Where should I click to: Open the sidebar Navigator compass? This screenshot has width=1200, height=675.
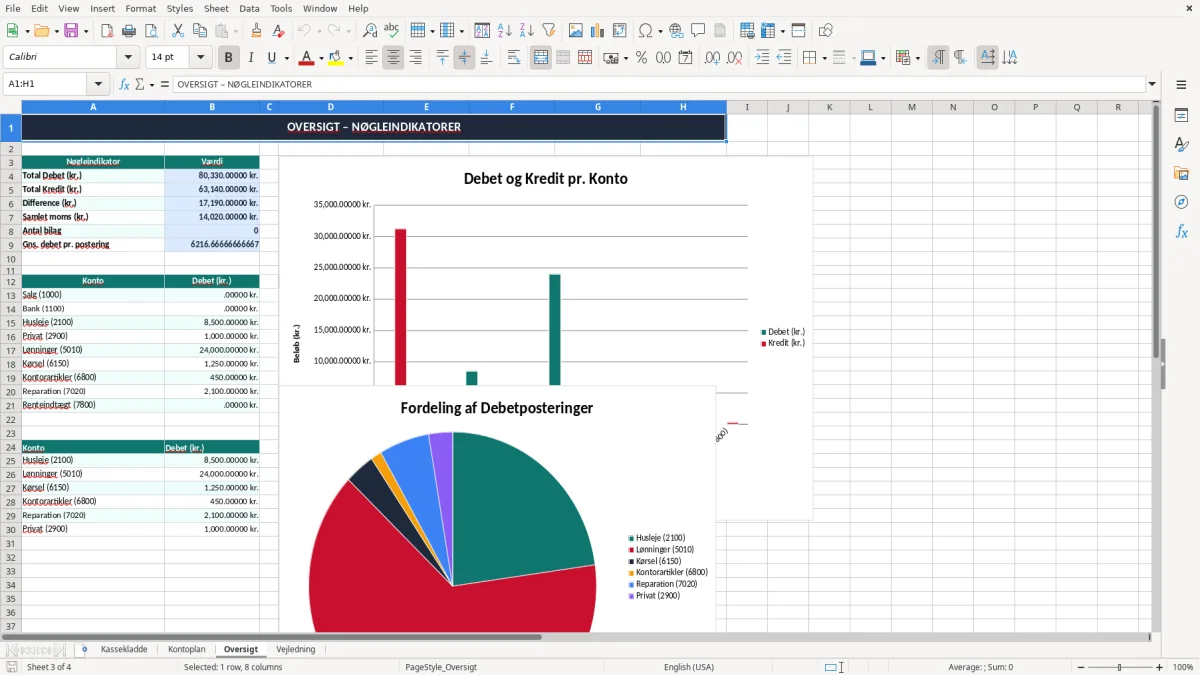(x=1181, y=203)
